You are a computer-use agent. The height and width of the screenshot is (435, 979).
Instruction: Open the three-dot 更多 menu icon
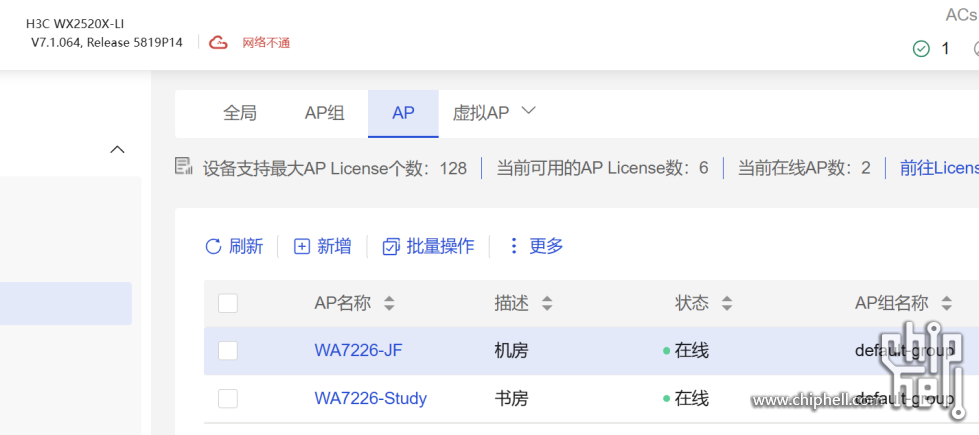pos(514,246)
